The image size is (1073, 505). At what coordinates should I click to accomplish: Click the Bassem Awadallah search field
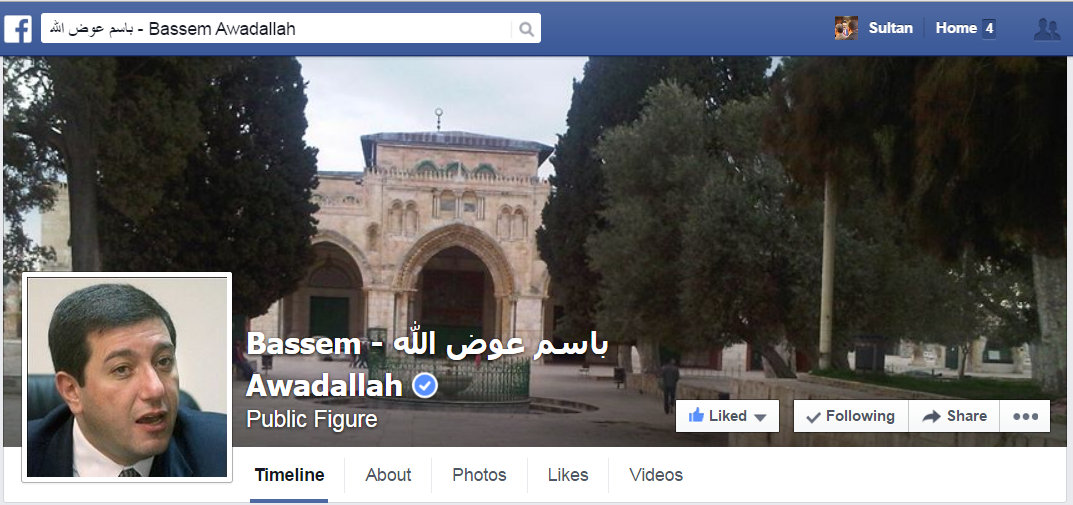tap(276, 29)
